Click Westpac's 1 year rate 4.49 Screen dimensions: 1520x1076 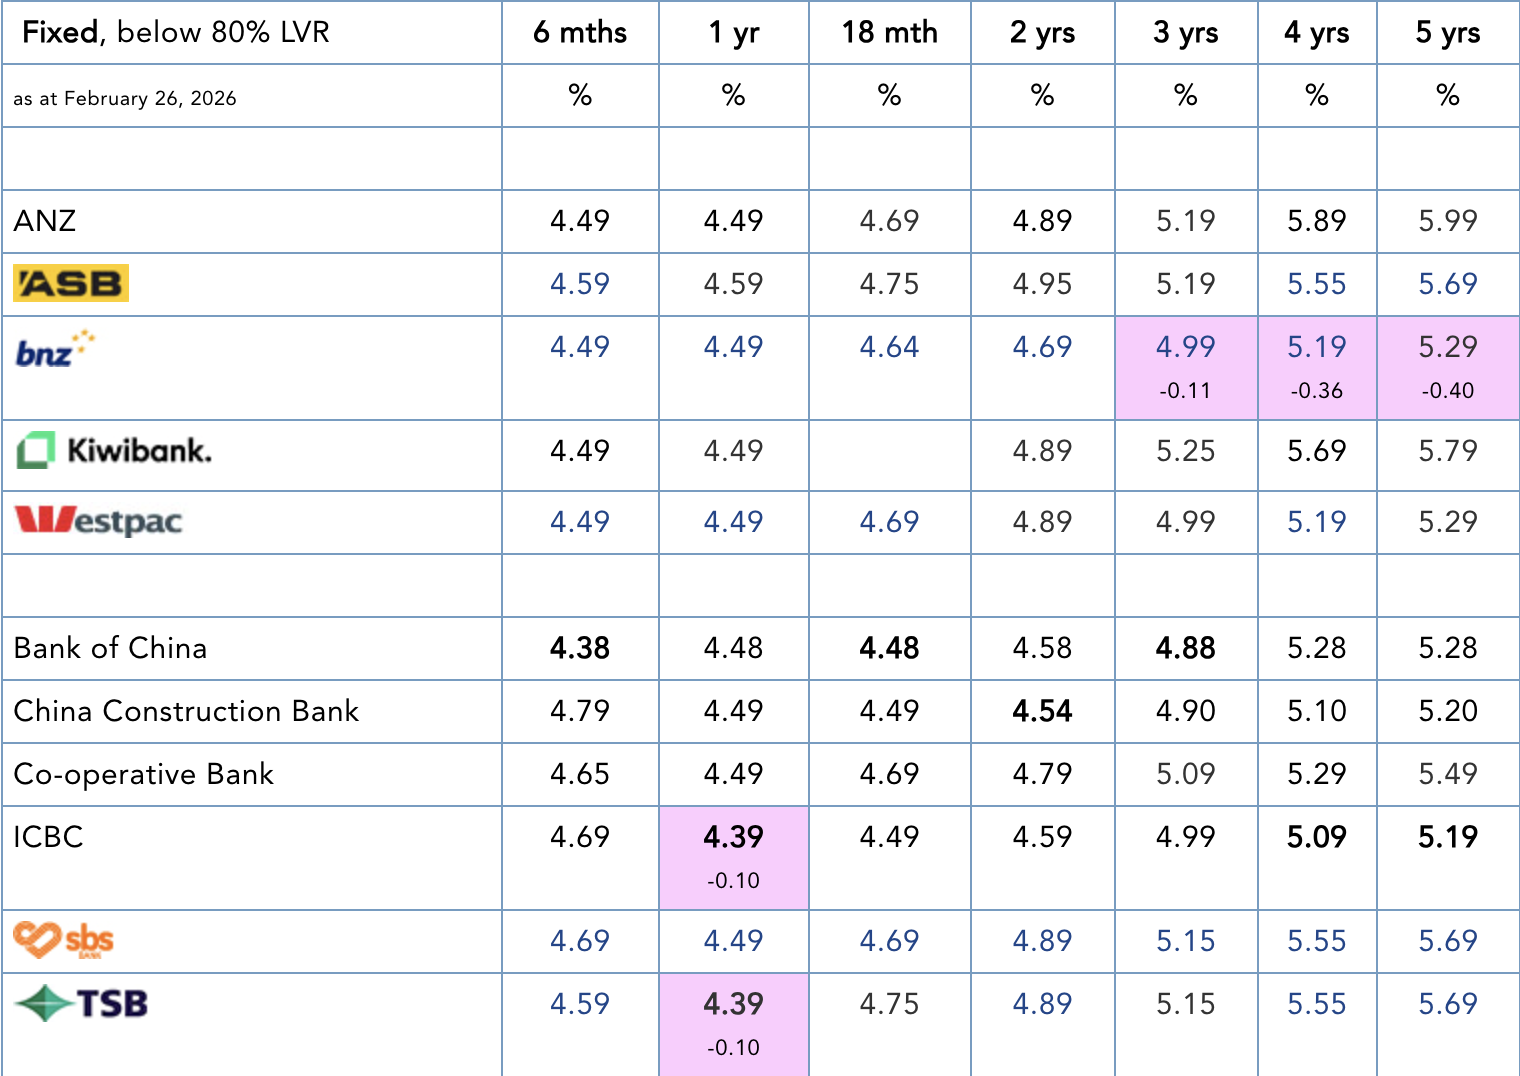coord(733,522)
